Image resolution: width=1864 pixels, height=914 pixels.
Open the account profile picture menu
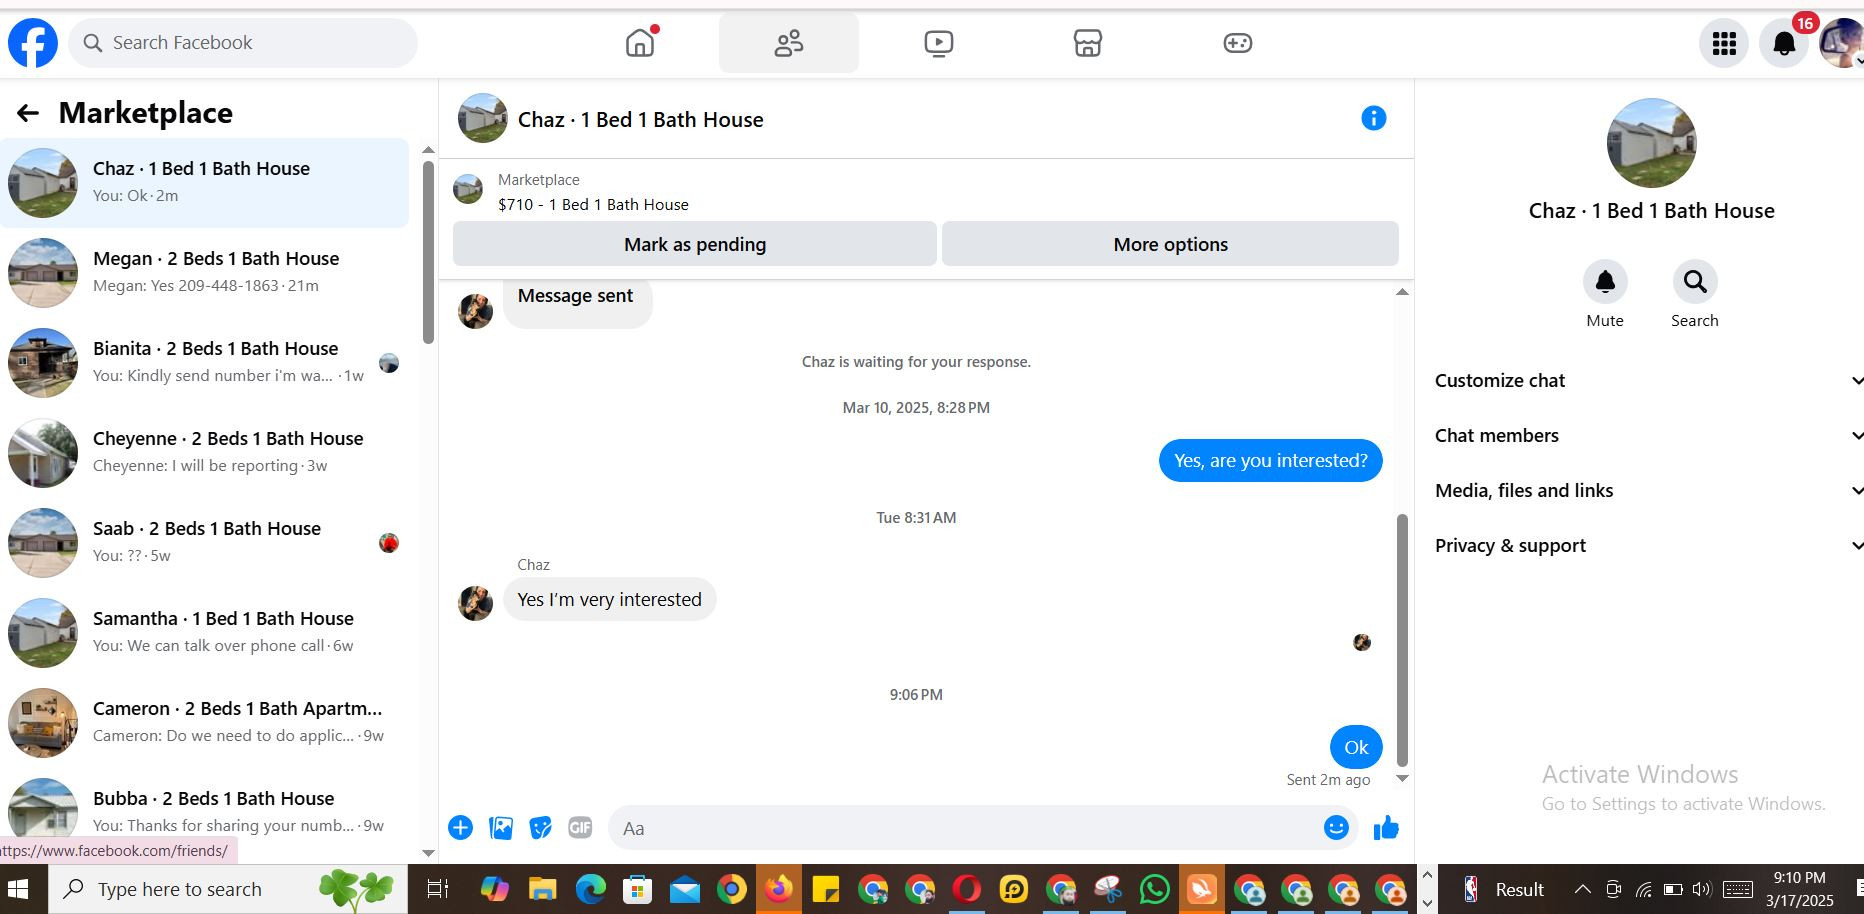point(1842,43)
